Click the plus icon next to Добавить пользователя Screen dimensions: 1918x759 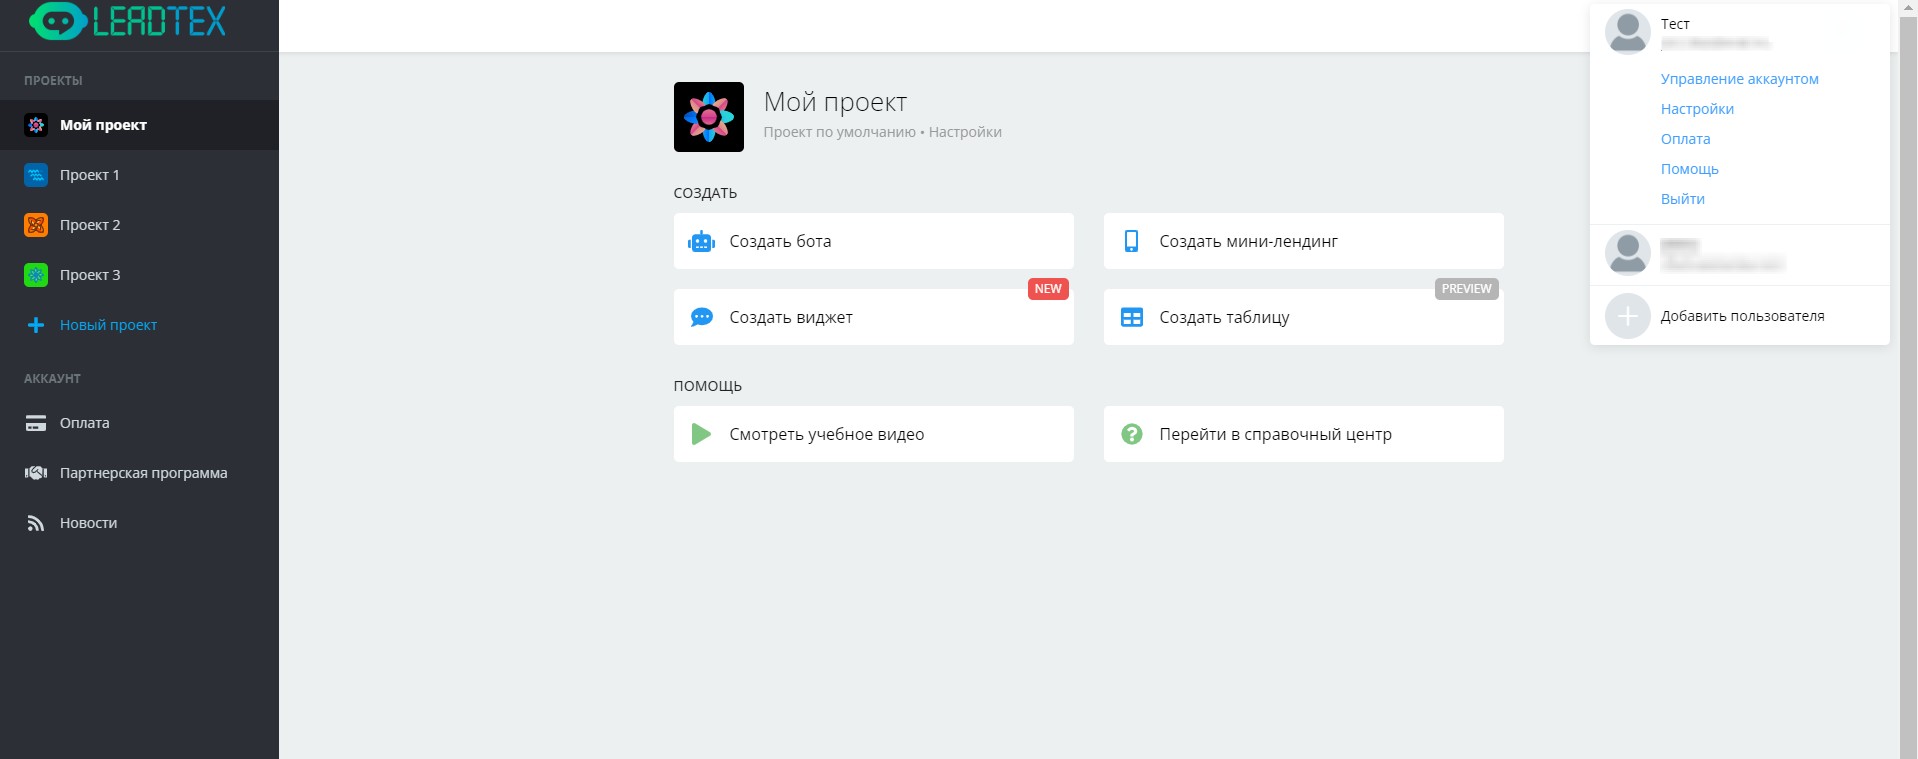pos(1627,316)
